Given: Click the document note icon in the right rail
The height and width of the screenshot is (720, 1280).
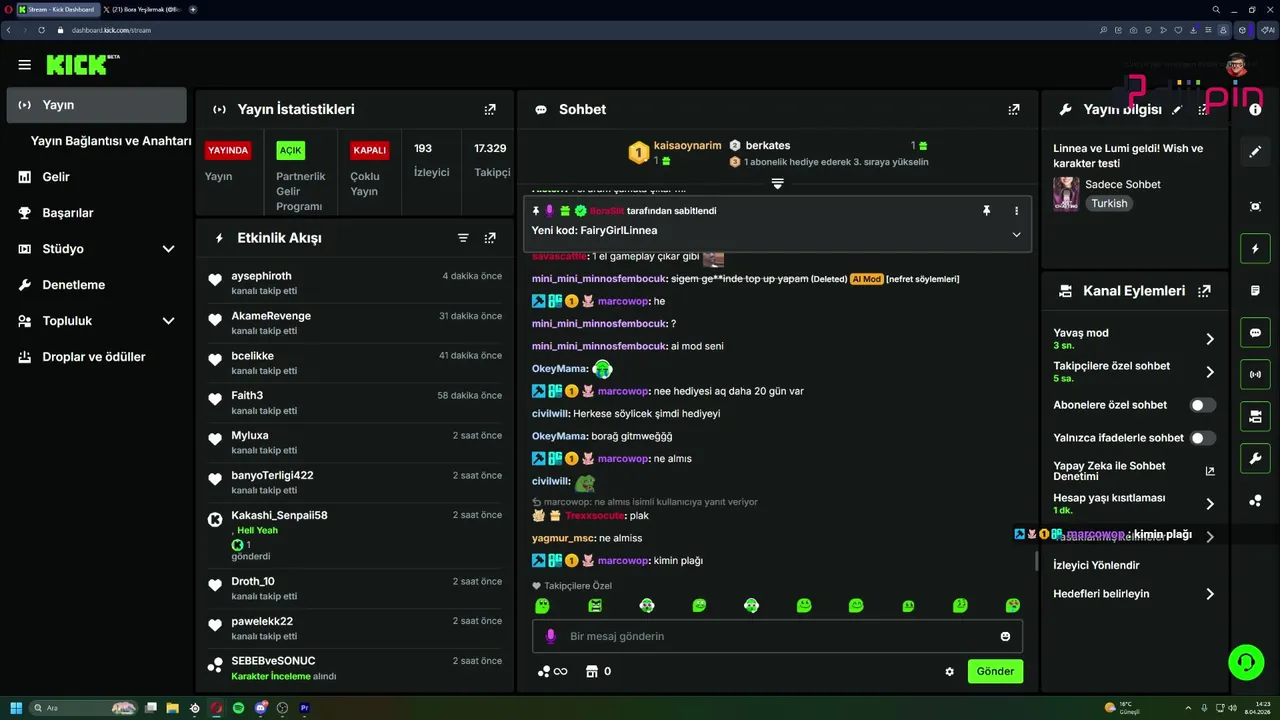Looking at the screenshot, I should pyautogui.click(x=1255, y=290).
